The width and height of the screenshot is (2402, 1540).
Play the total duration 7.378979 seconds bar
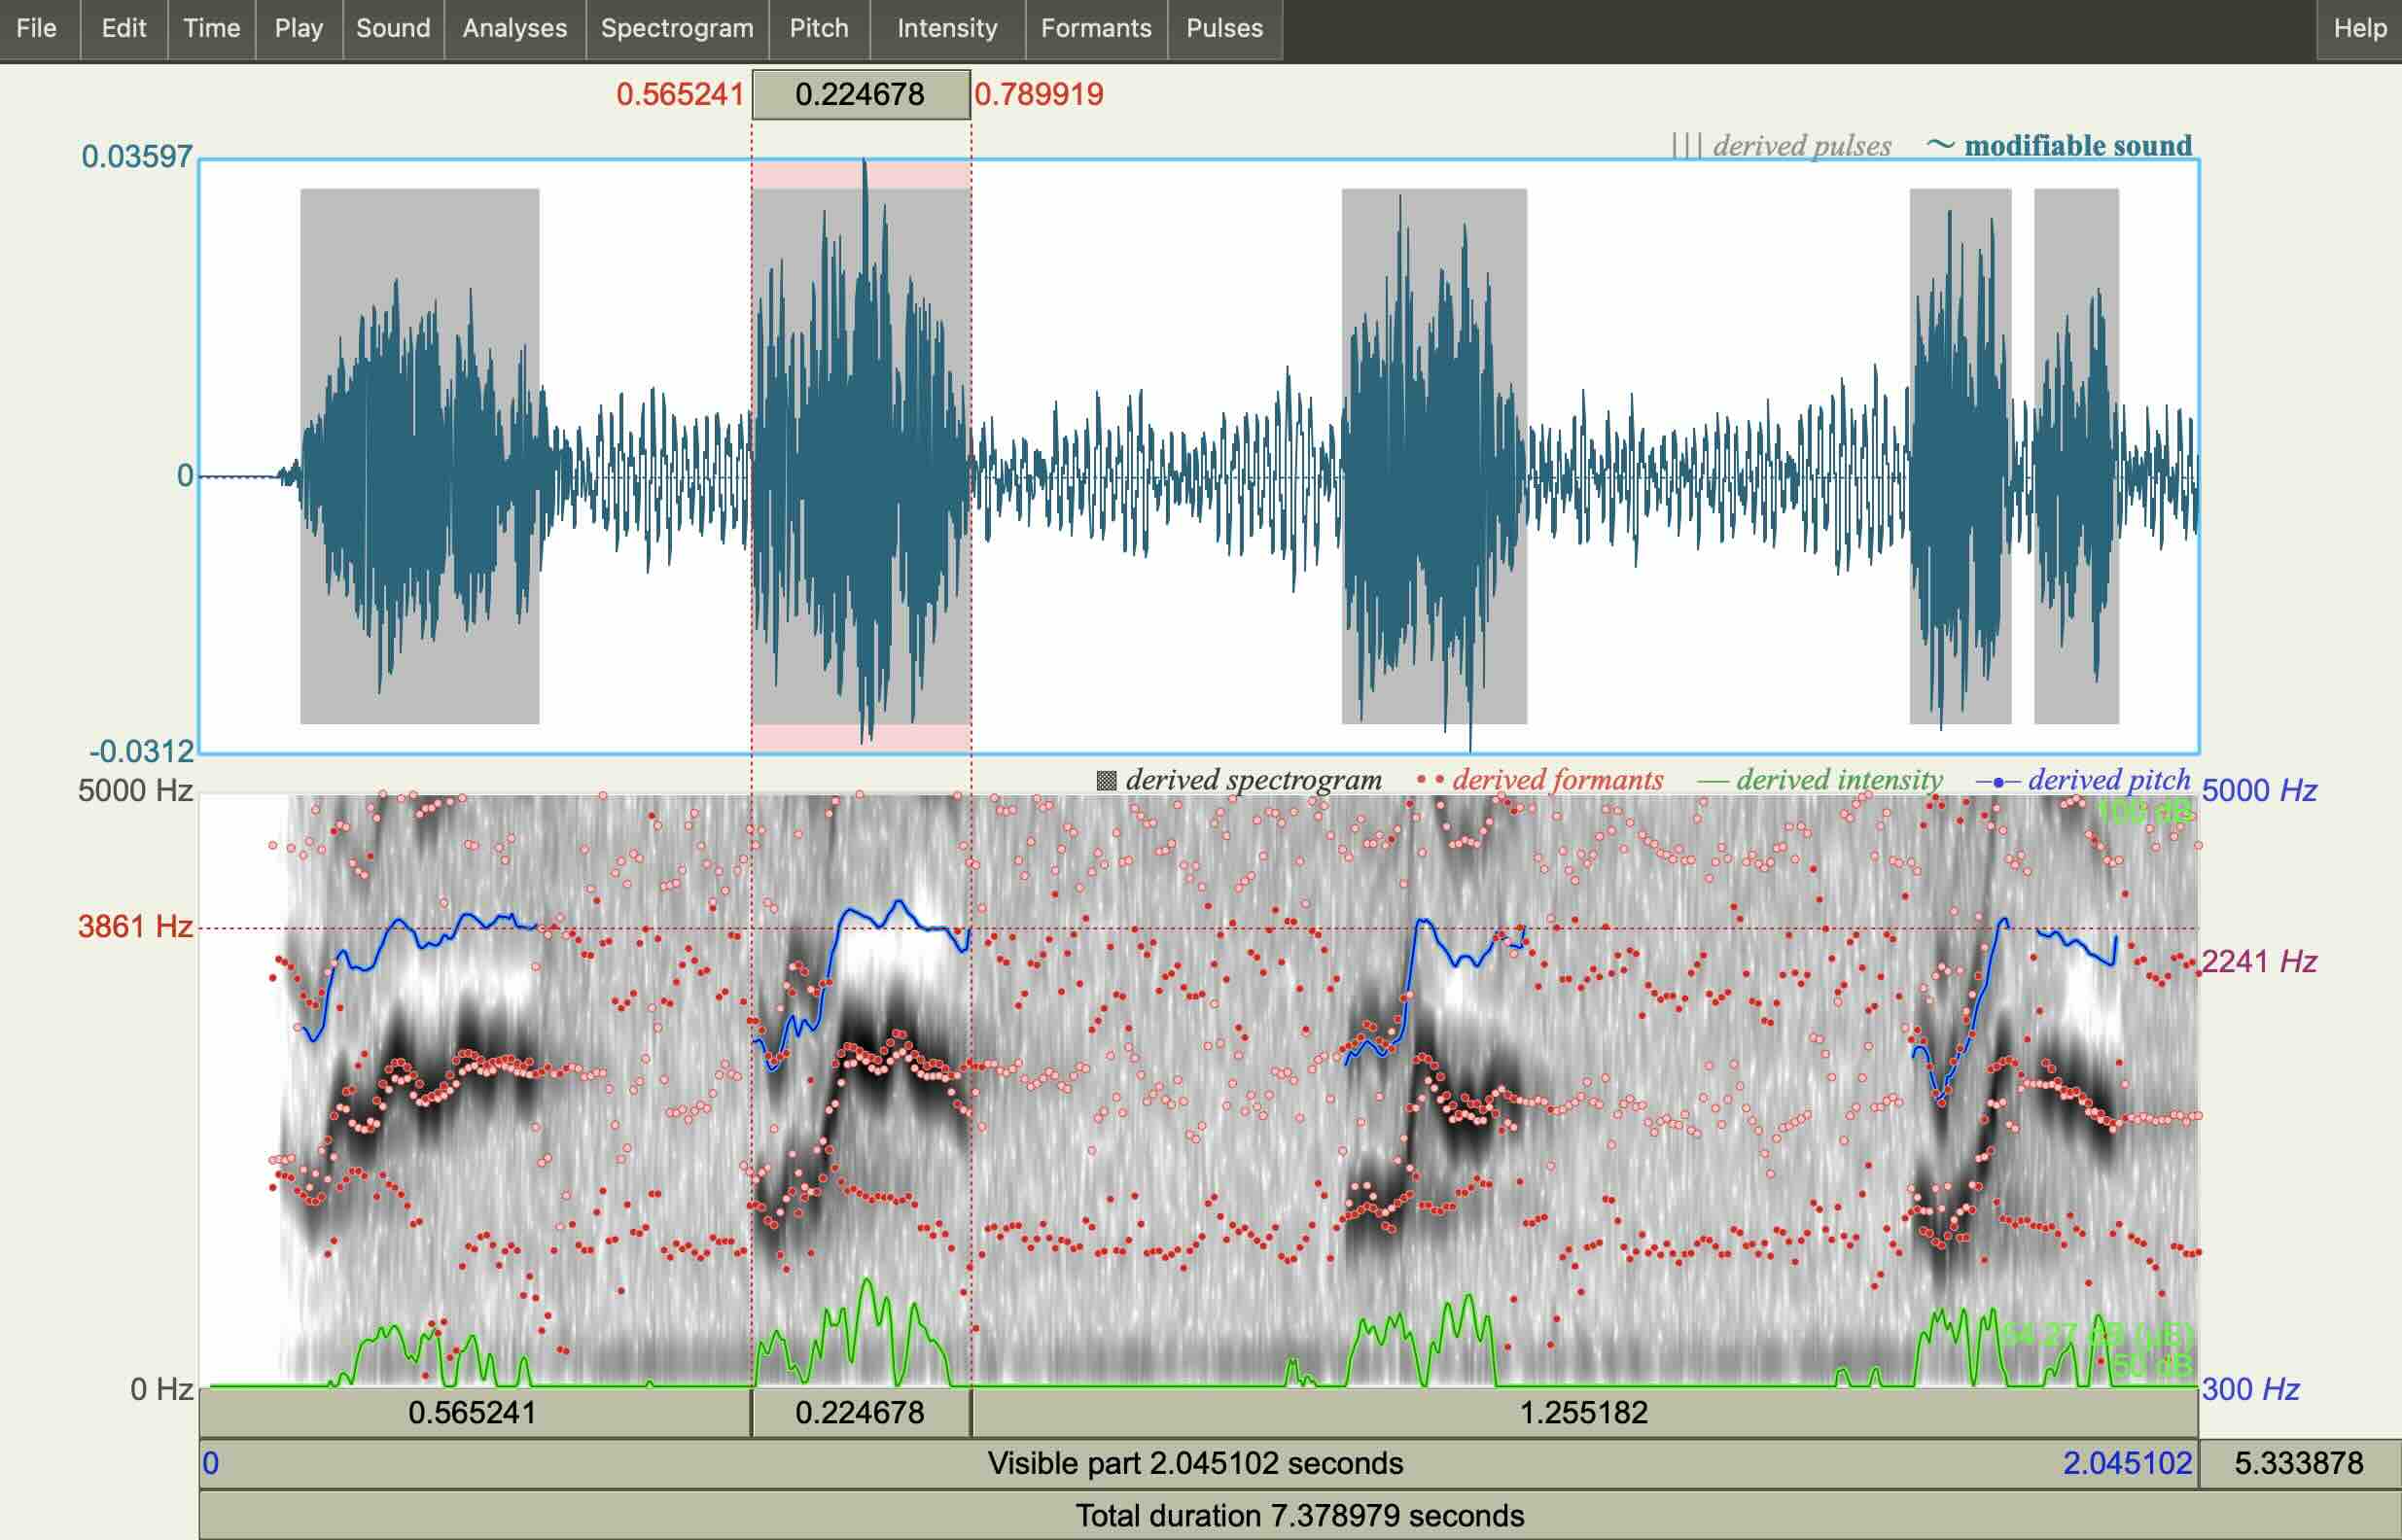pyautogui.click(x=1300, y=1516)
